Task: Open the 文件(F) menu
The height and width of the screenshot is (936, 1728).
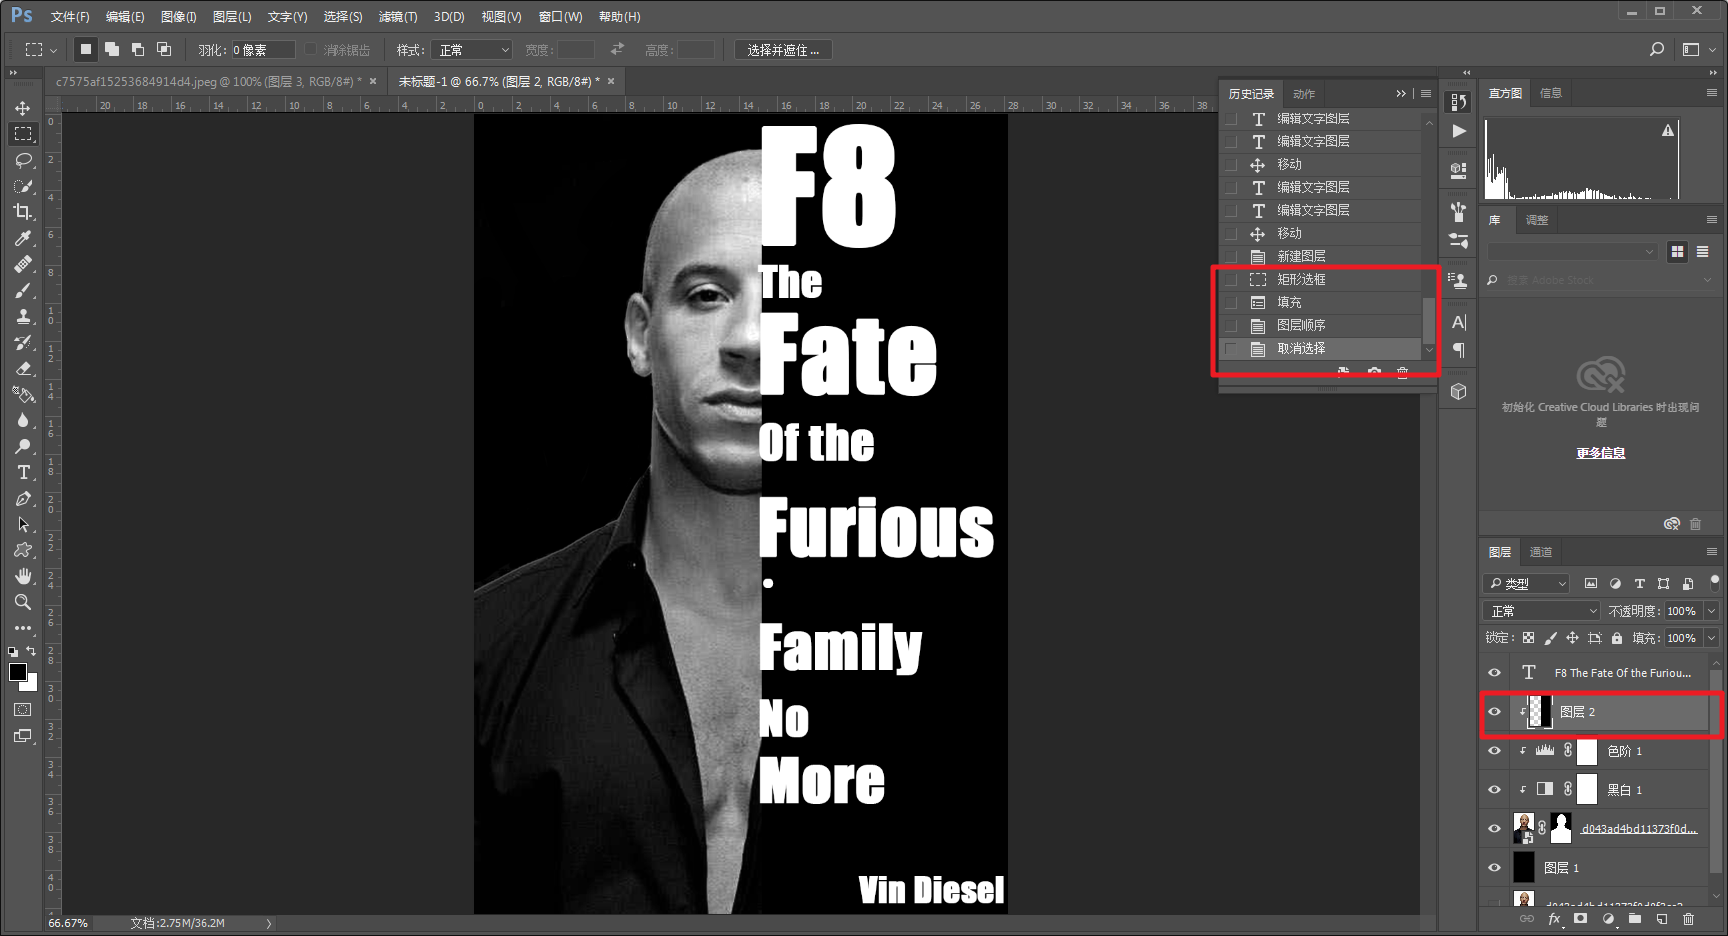Action: pos(70,17)
